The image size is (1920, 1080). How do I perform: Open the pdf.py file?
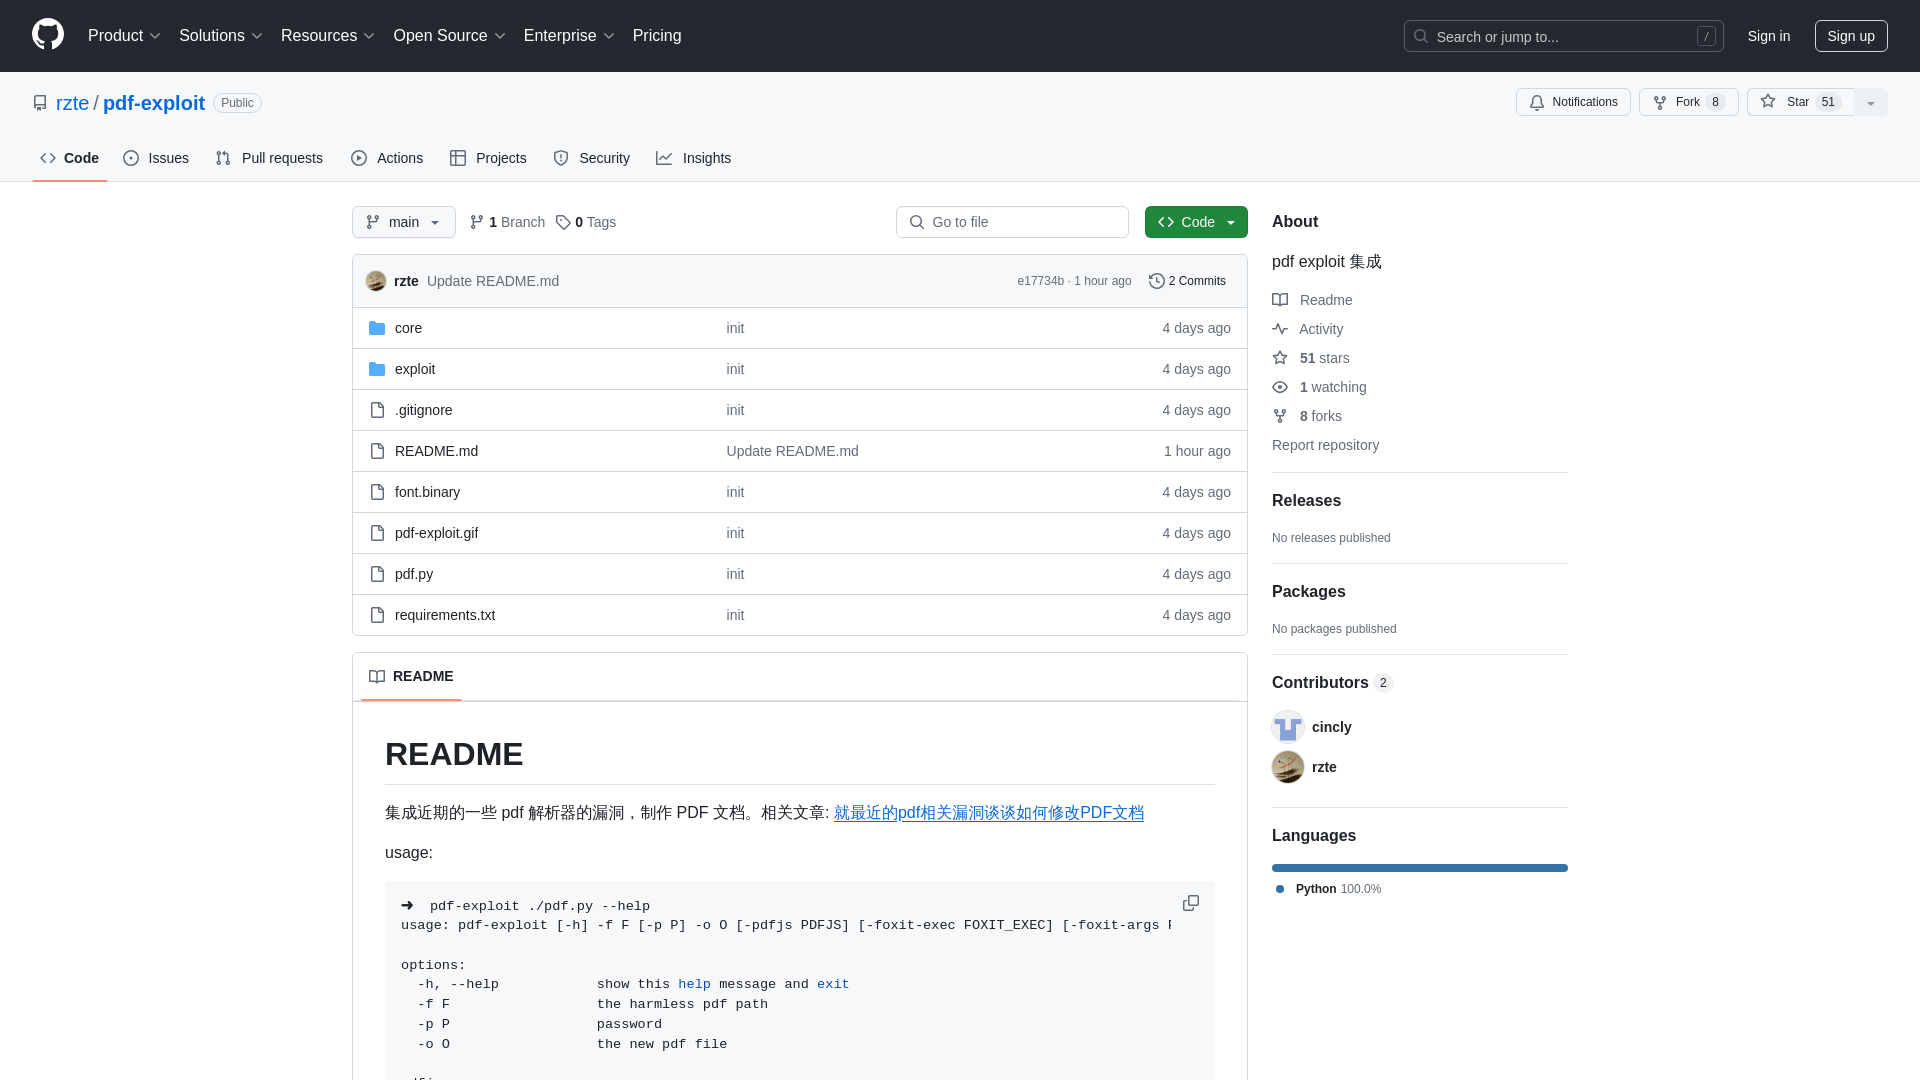coord(414,574)
